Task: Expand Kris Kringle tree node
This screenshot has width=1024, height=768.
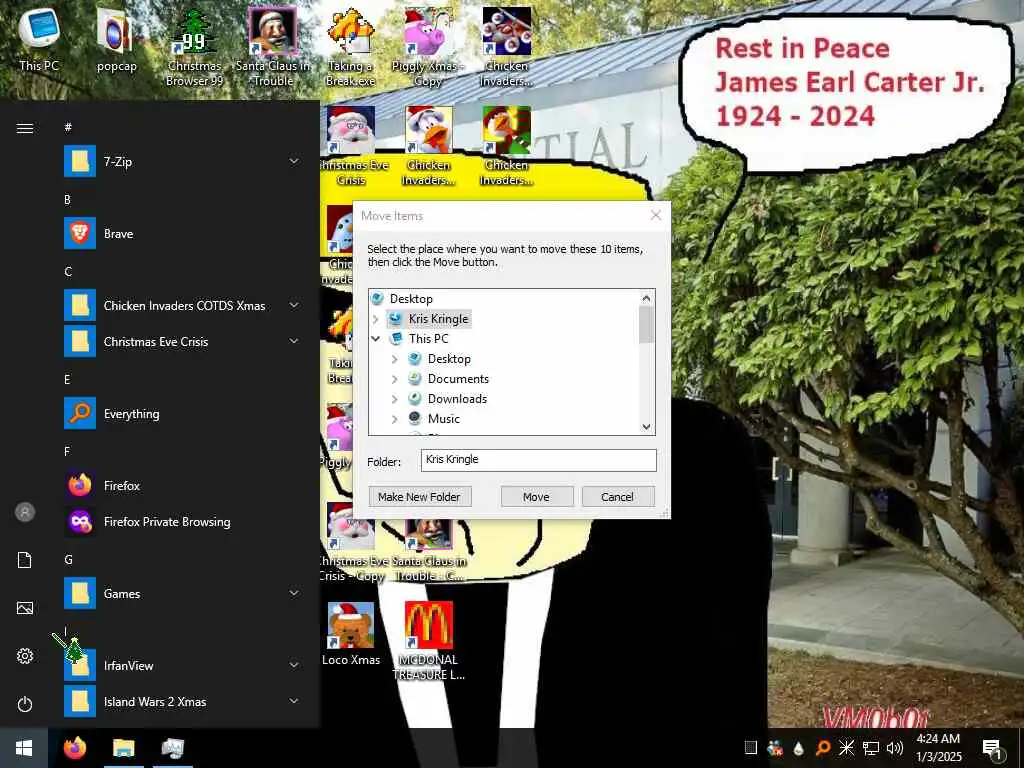Action: (x=376, y=319)
